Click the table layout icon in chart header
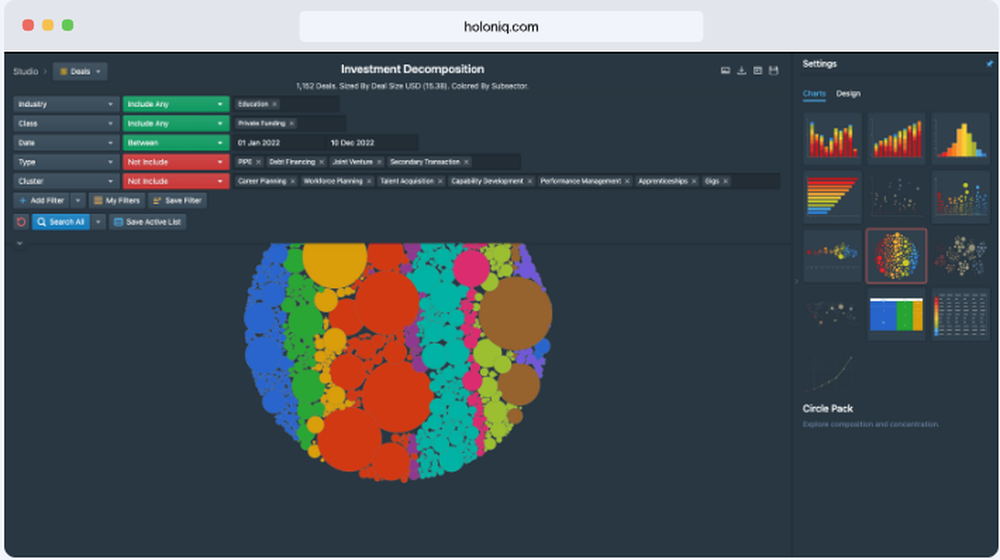This screenshot has width=1000, height=560. pos(757,70)
